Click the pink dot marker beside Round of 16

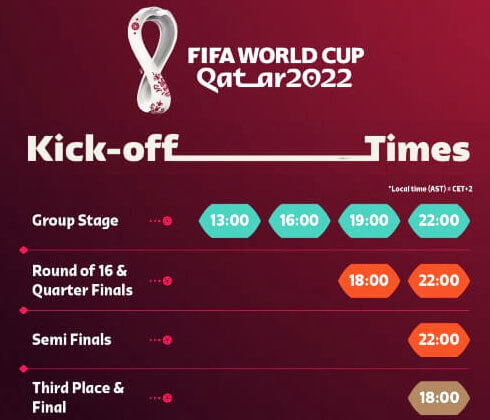tap(167, 281)
